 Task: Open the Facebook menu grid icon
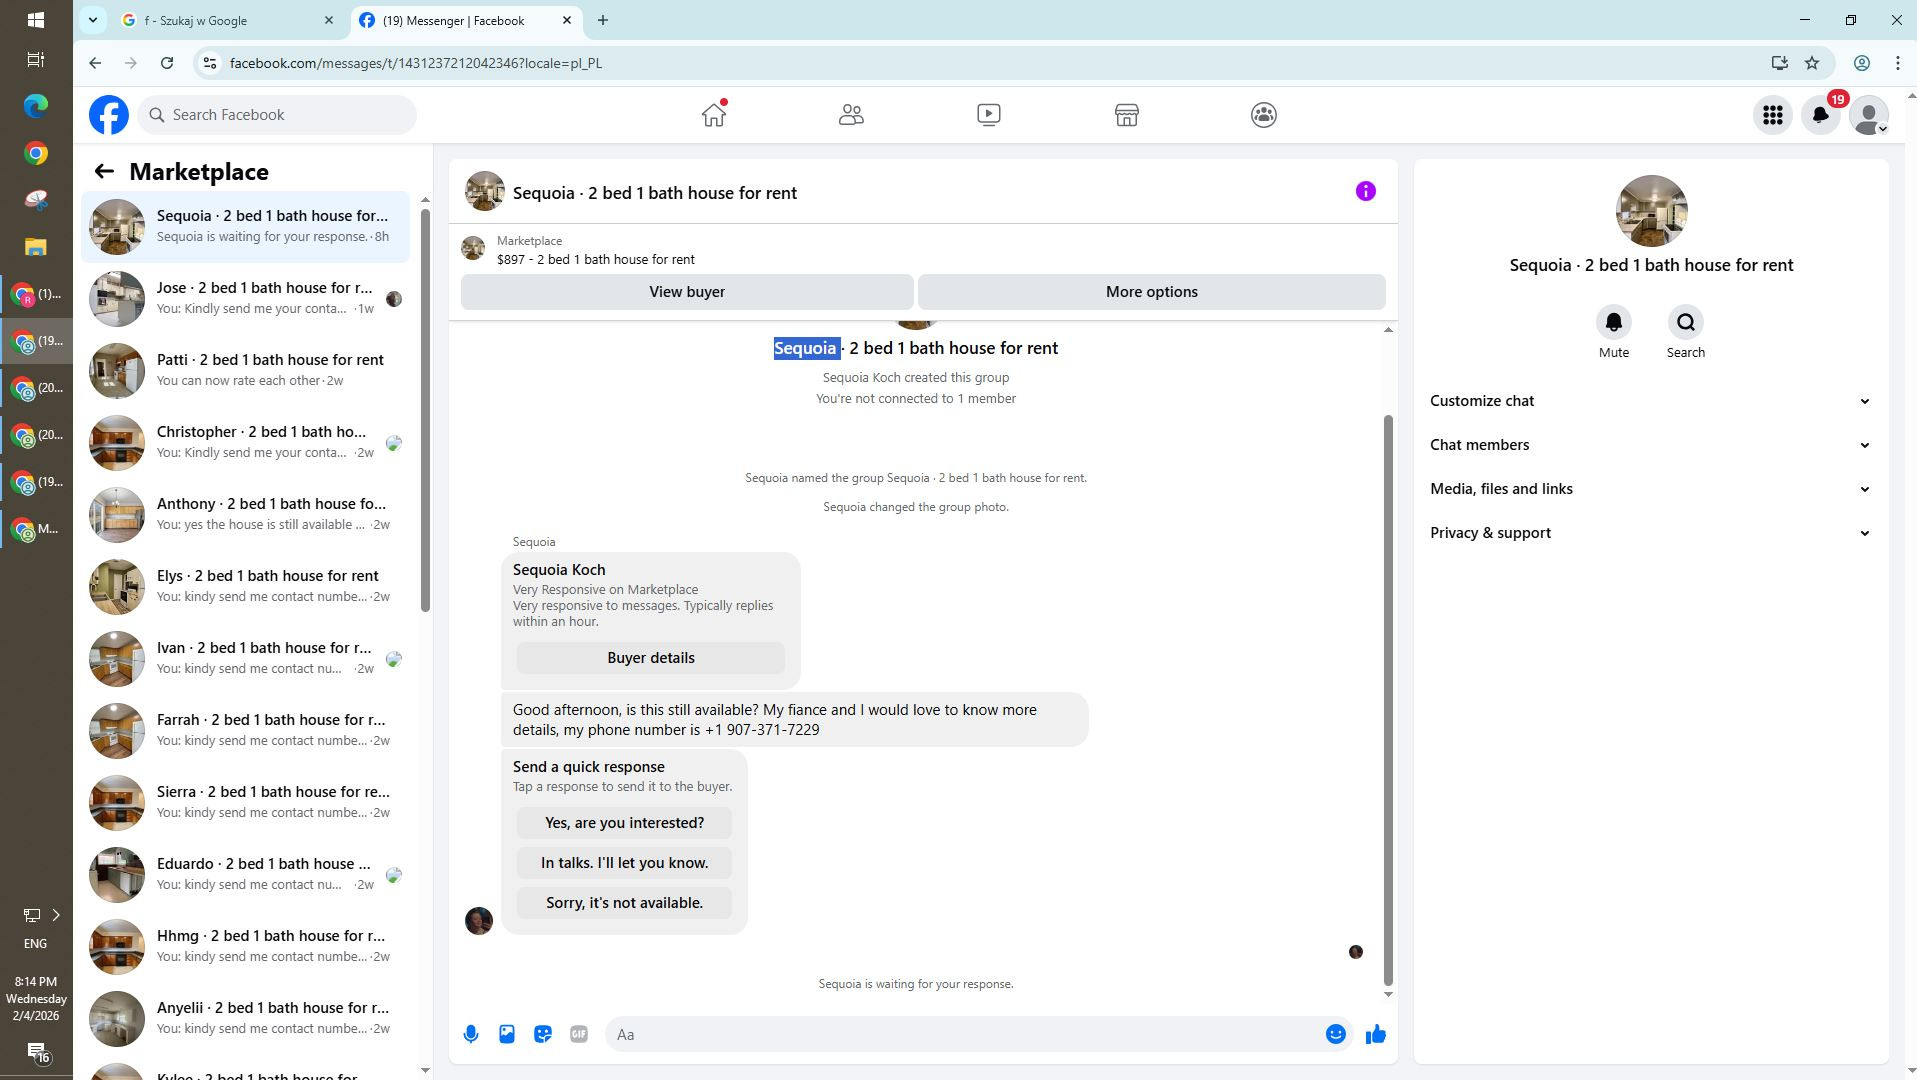(1772, 115)
